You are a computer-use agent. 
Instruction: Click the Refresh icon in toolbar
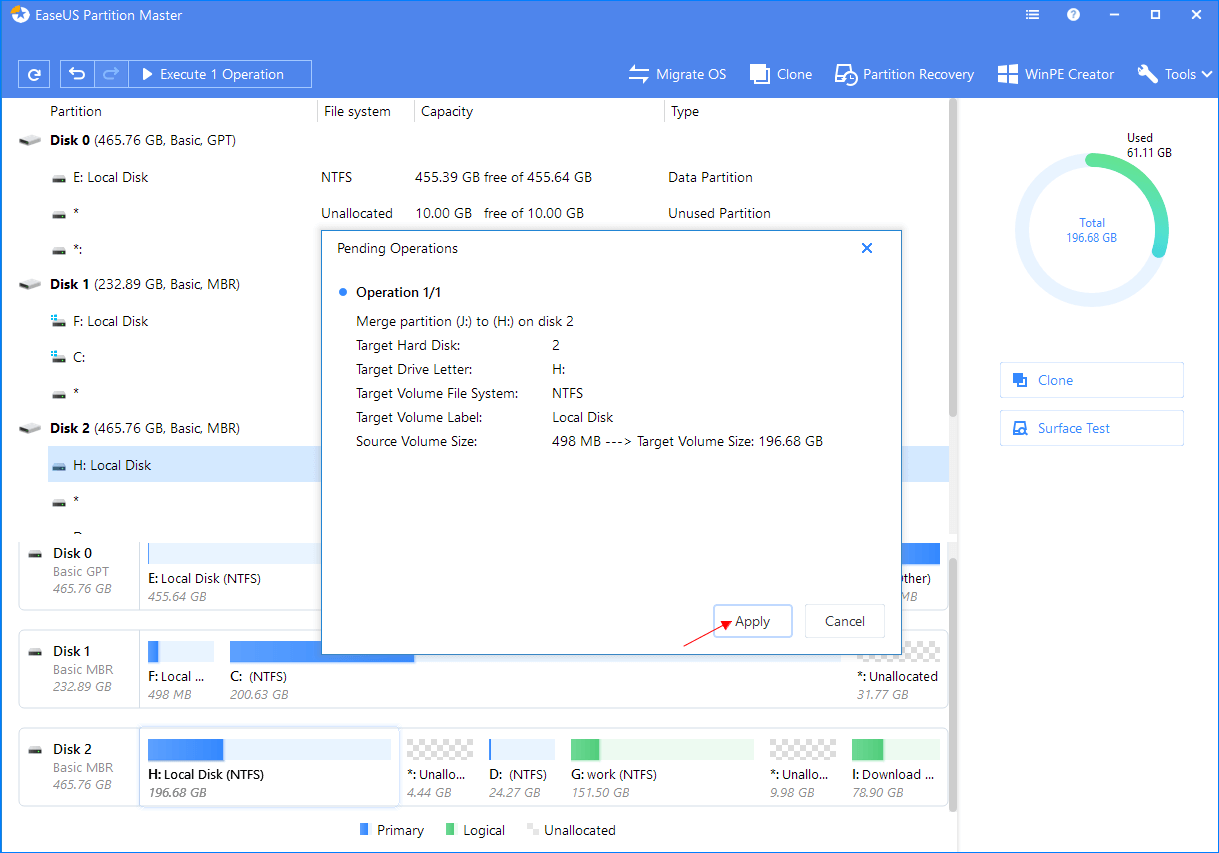click(34, 74)
